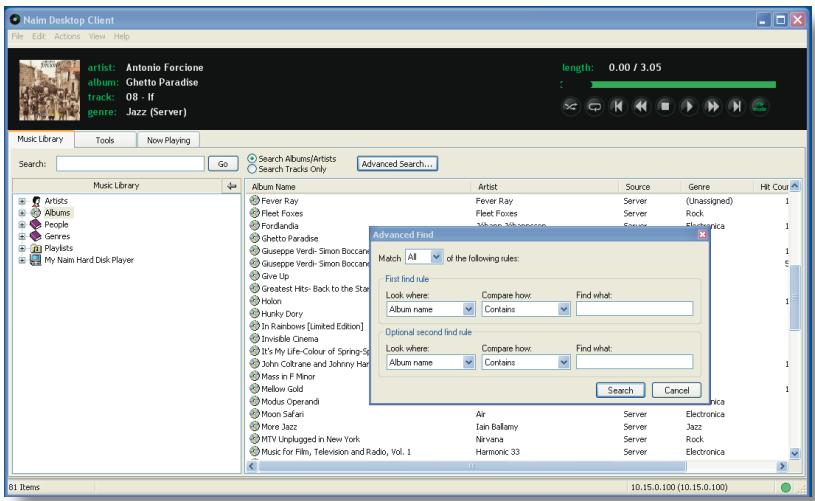Click the disc icon beside Fleet Foxes album
815x501 pixels.
[255, 213]
